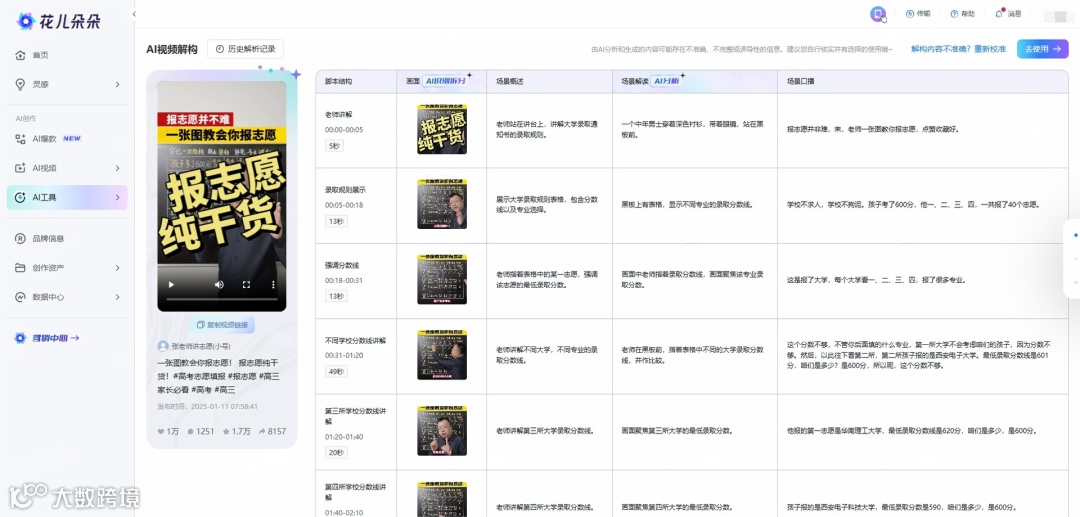The height and width of the screenshot is (517, 1080).
Task: Click the comments icon 1251
Action: click(191, 432)
